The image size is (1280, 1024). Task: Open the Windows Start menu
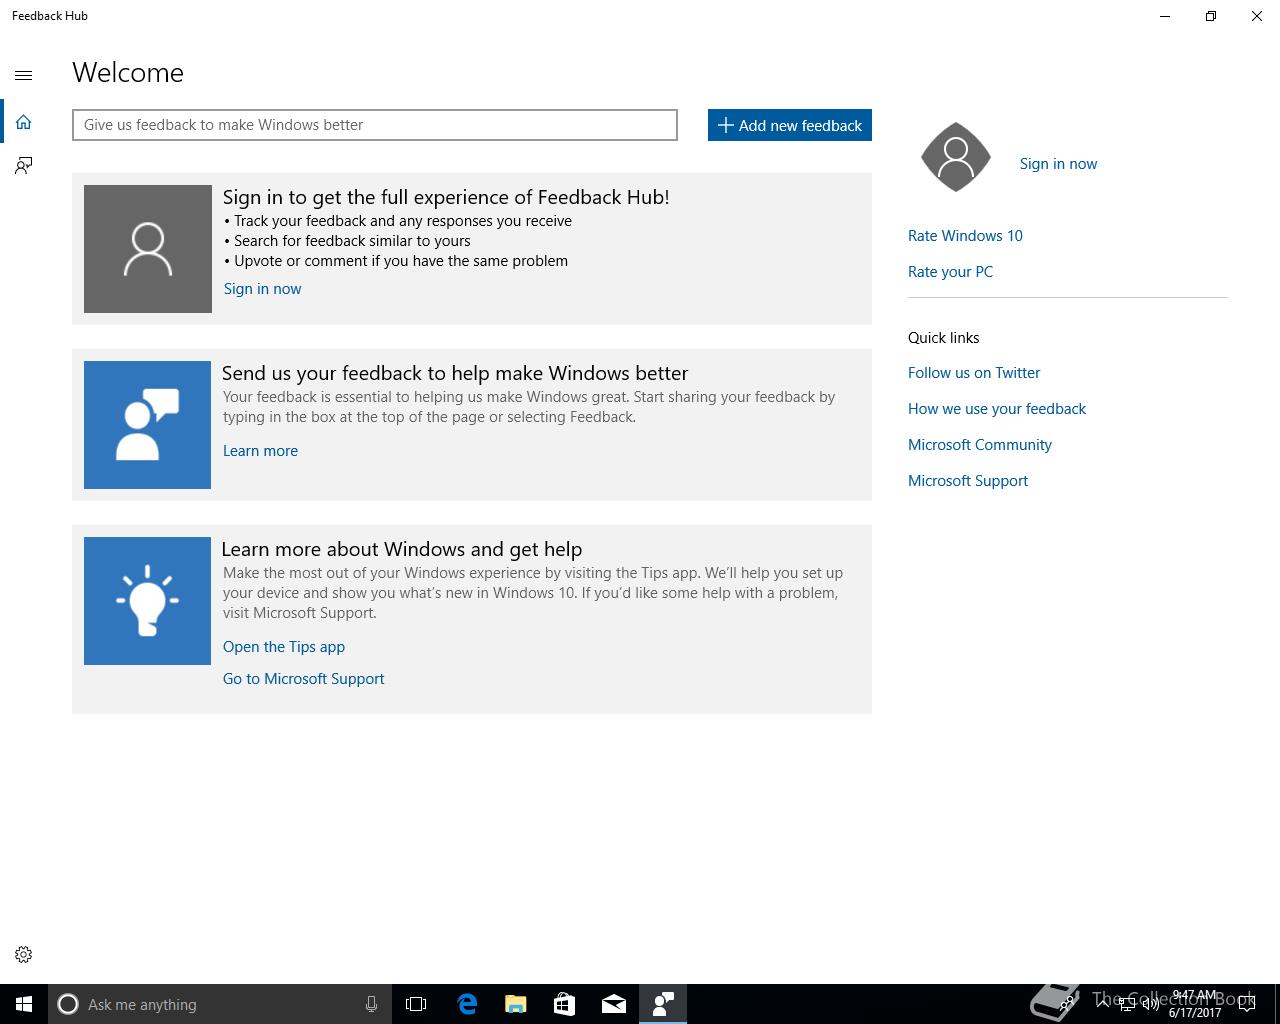[24, 1004]
